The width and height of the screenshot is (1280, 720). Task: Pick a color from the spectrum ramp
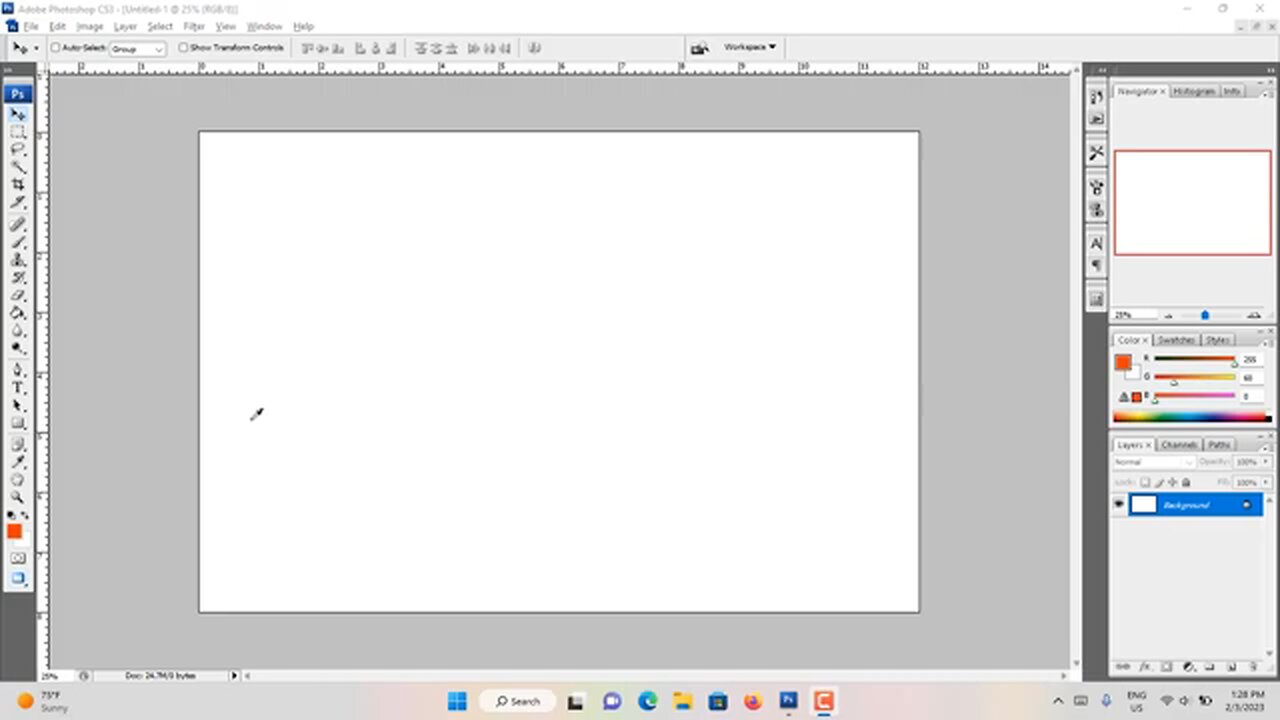[x=1192, y=418]
